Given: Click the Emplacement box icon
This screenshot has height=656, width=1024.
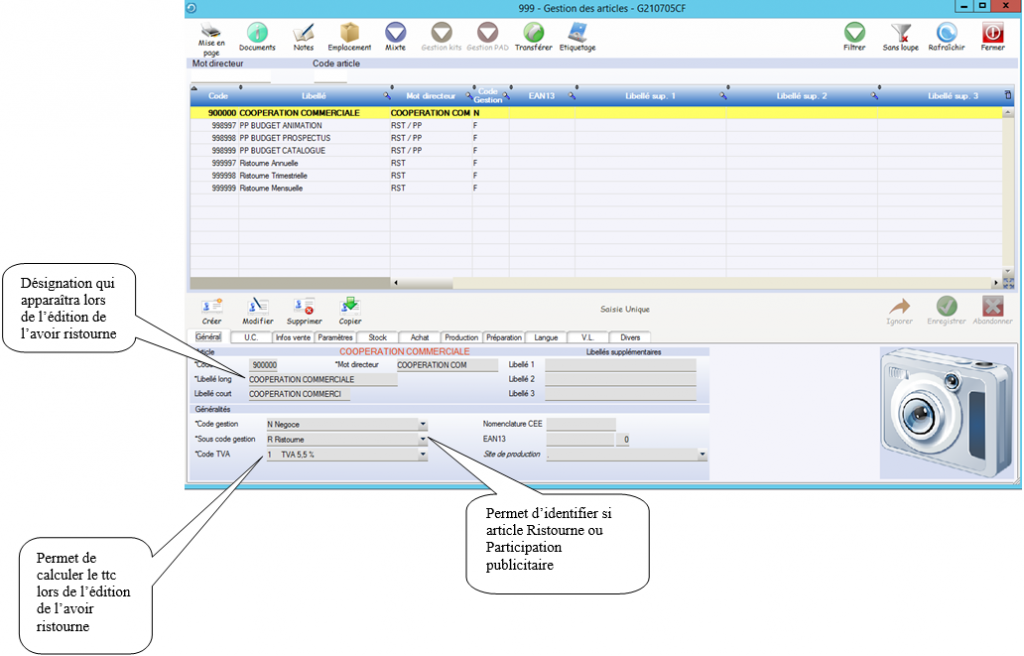Looking at the screenshot, I should click(349, 32).
